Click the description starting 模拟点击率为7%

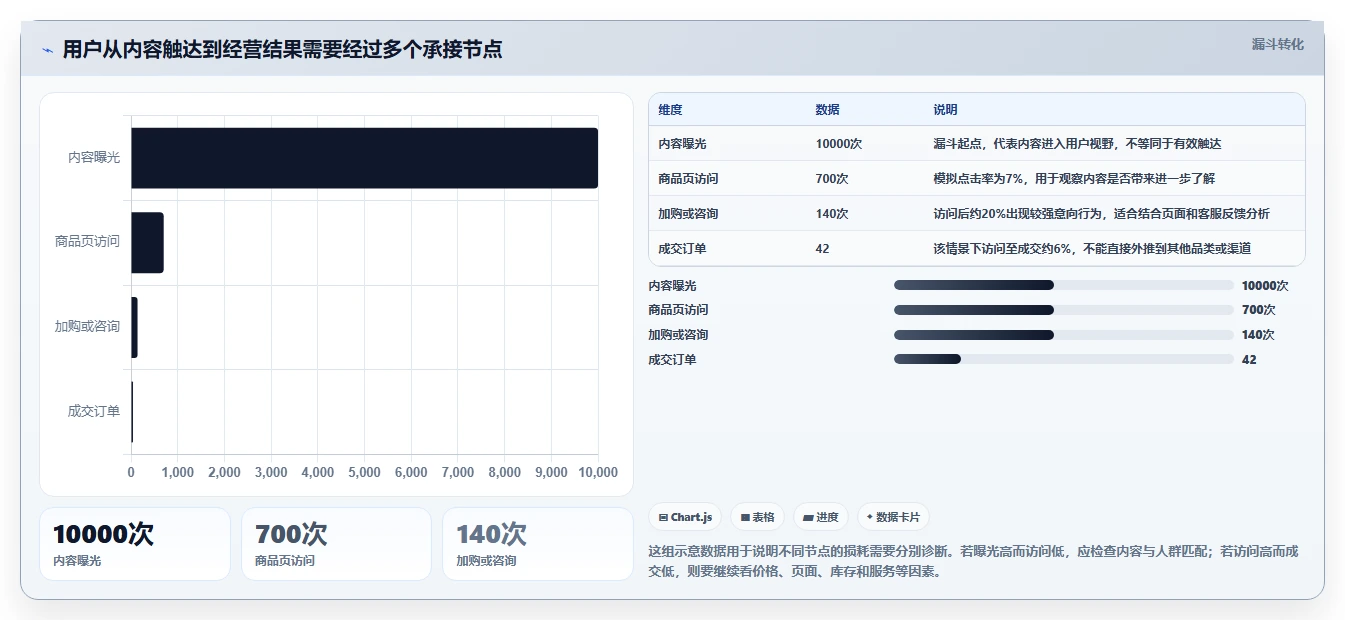[1074, 179]
